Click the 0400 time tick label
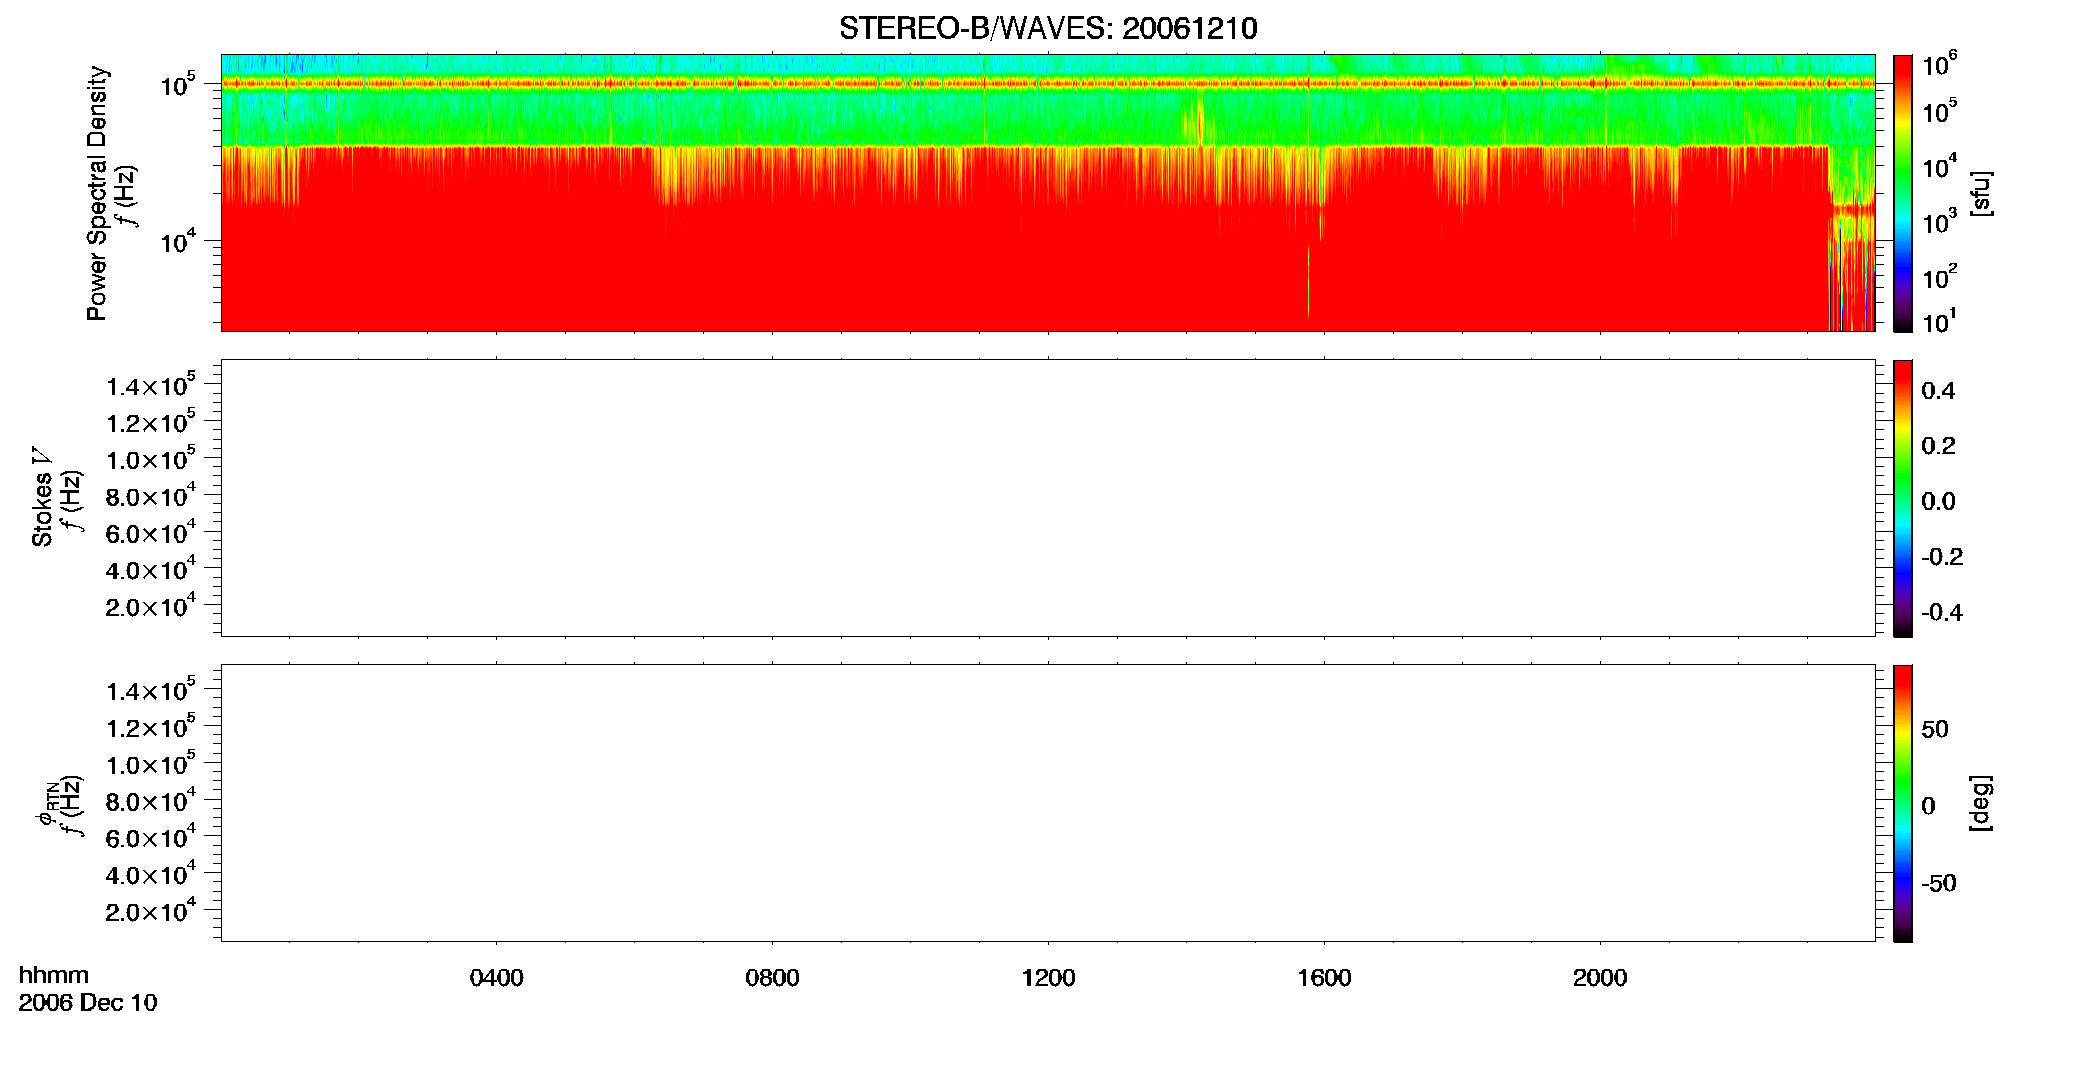 coord(496,978)
